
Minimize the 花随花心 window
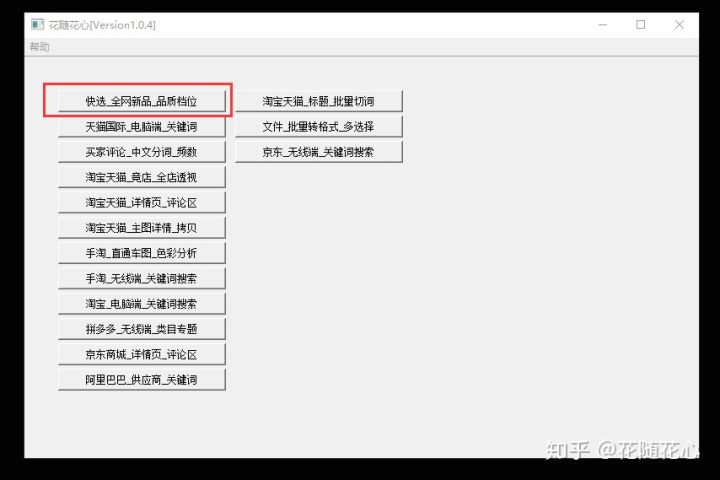click(x=603, y=25)
